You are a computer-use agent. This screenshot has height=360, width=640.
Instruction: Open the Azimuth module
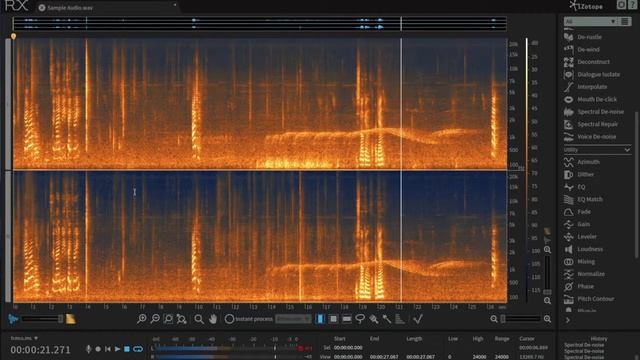(582, 162)
